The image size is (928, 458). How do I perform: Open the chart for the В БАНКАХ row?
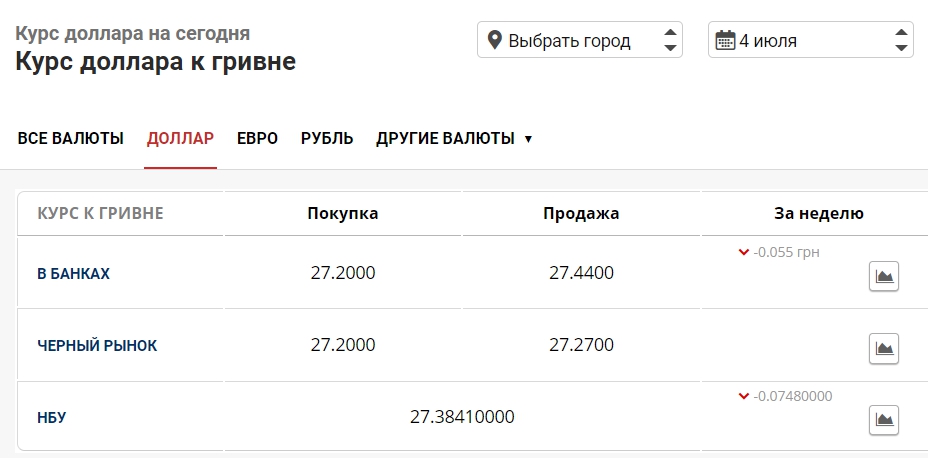[x=883, y=276]
